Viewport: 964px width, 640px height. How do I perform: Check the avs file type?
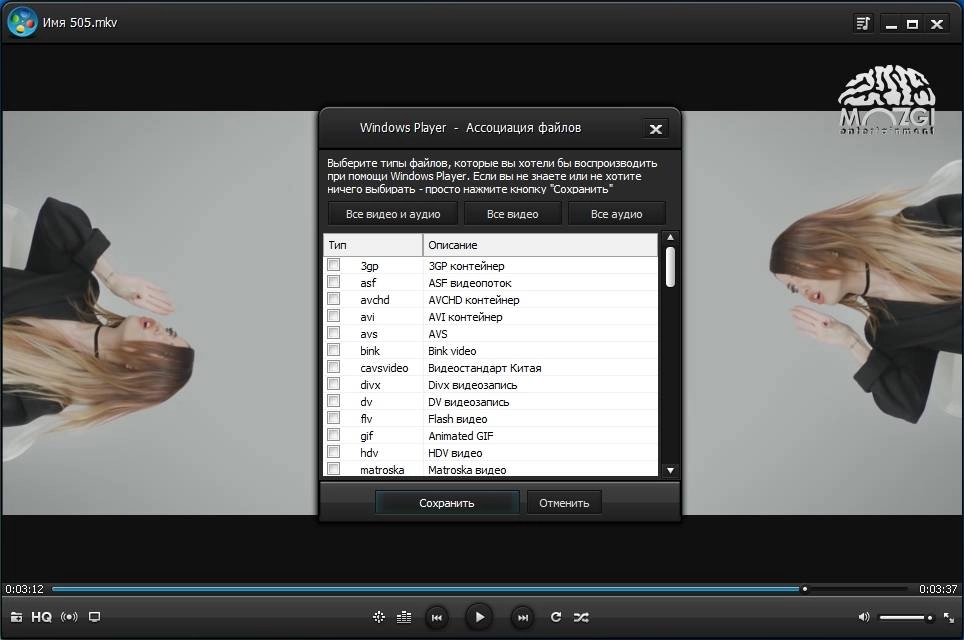(333, 333)
